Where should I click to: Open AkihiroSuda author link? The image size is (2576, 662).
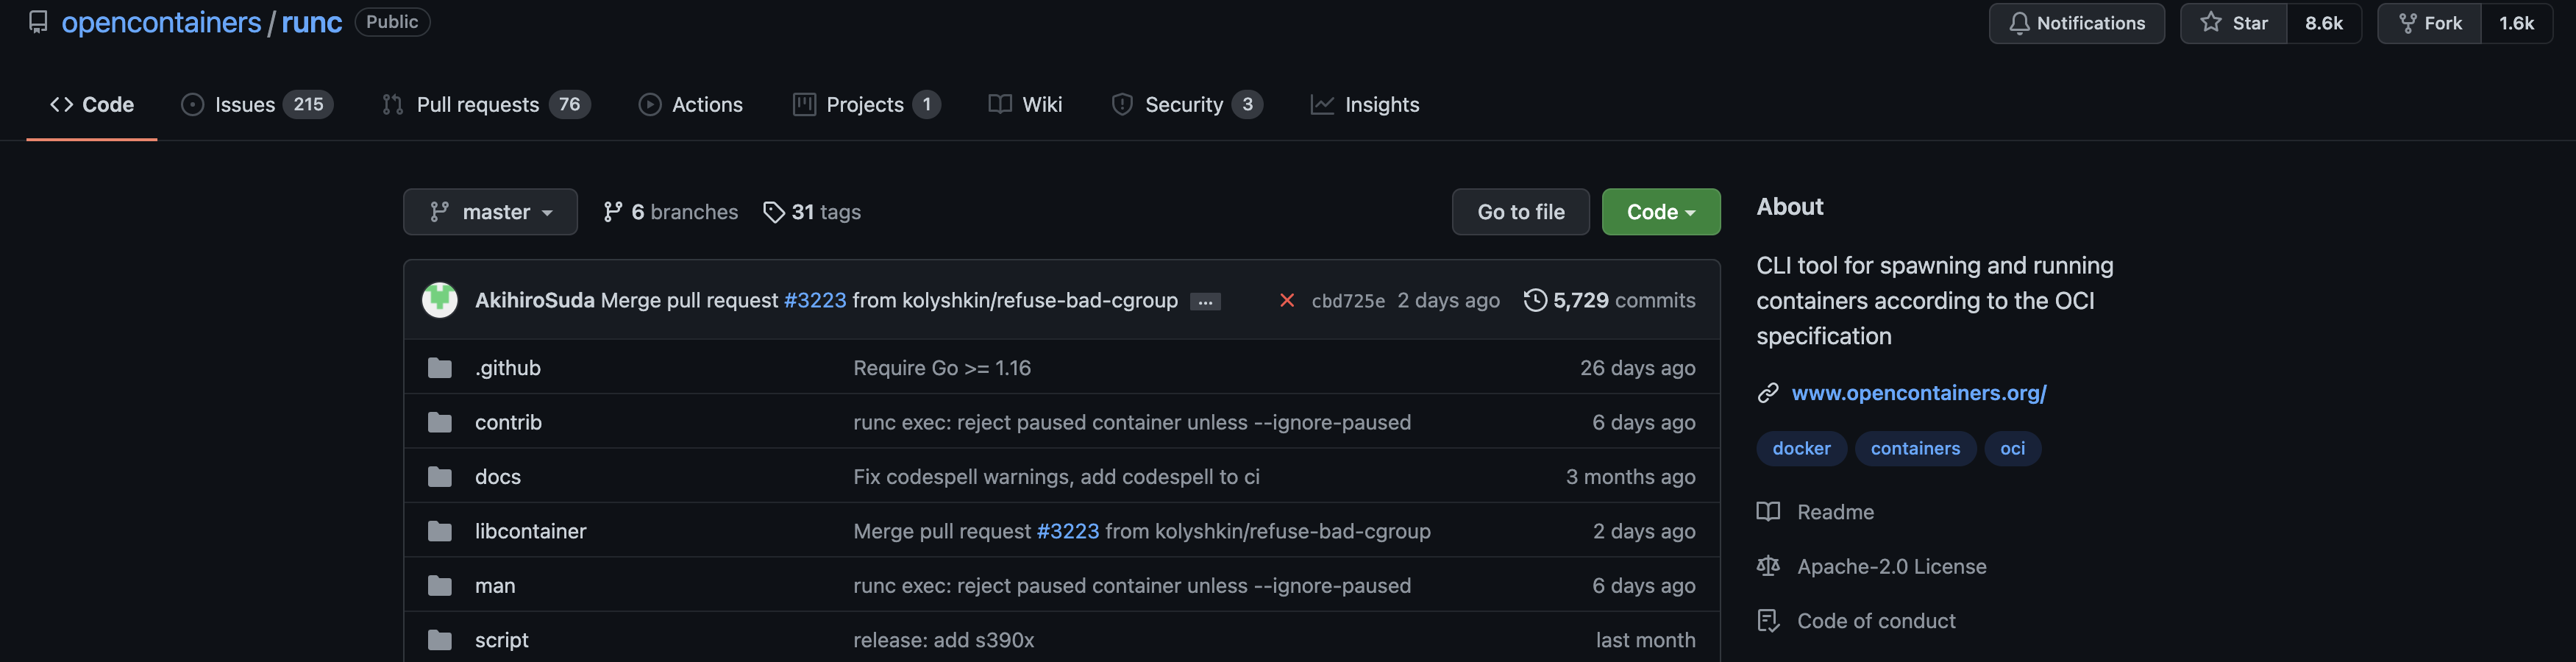pyautogui.click(x=534, y=300)
